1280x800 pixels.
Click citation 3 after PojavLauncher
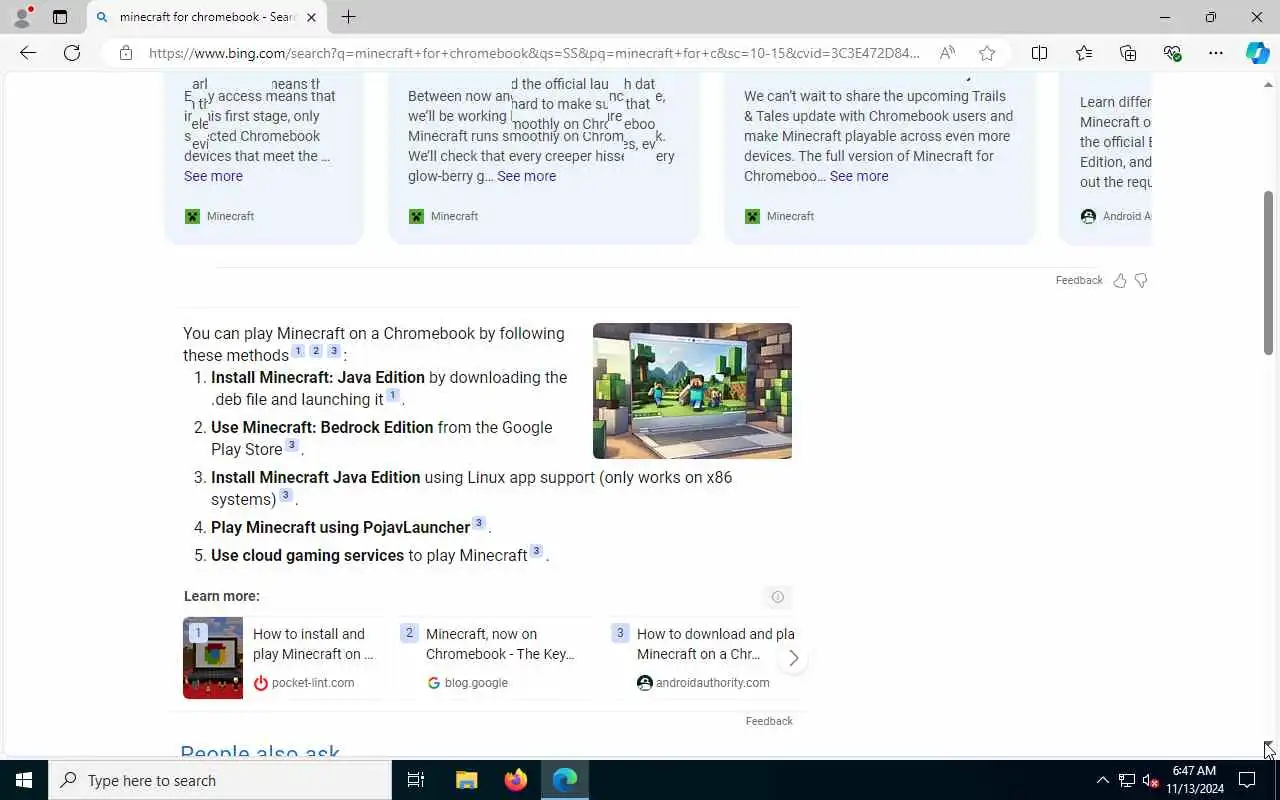click(479, 523)
